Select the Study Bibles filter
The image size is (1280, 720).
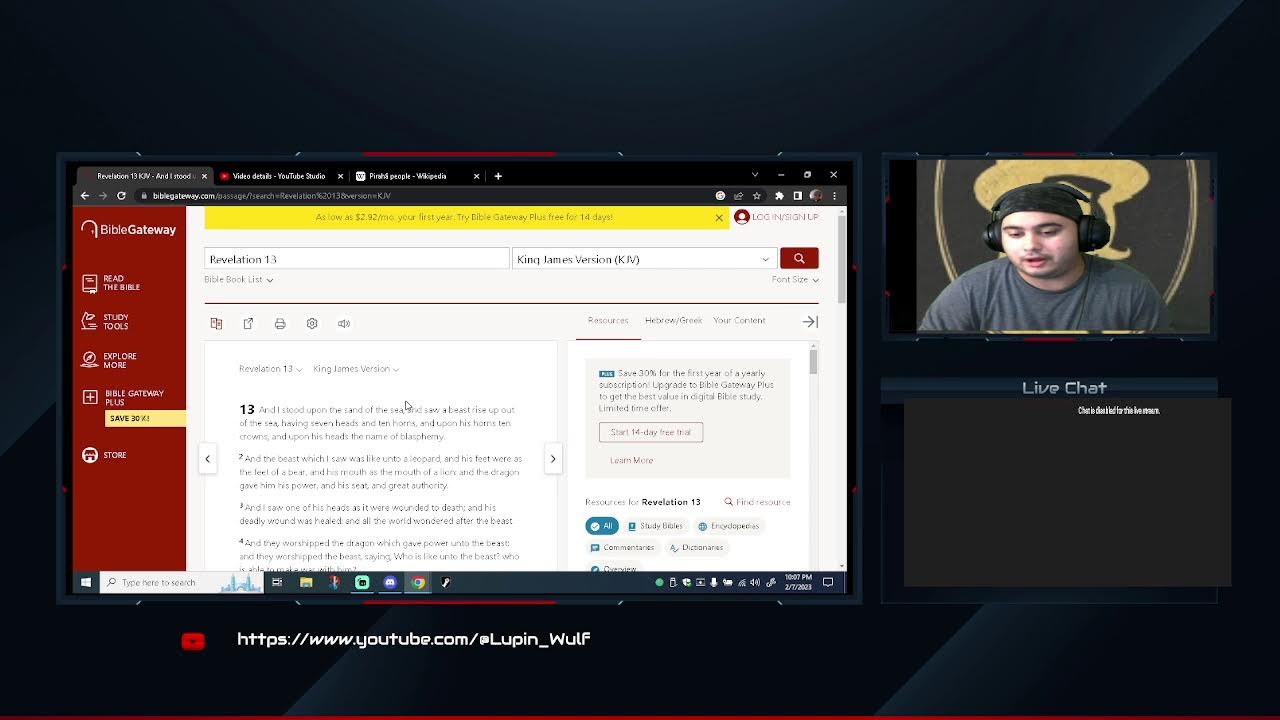click(655, 526)
